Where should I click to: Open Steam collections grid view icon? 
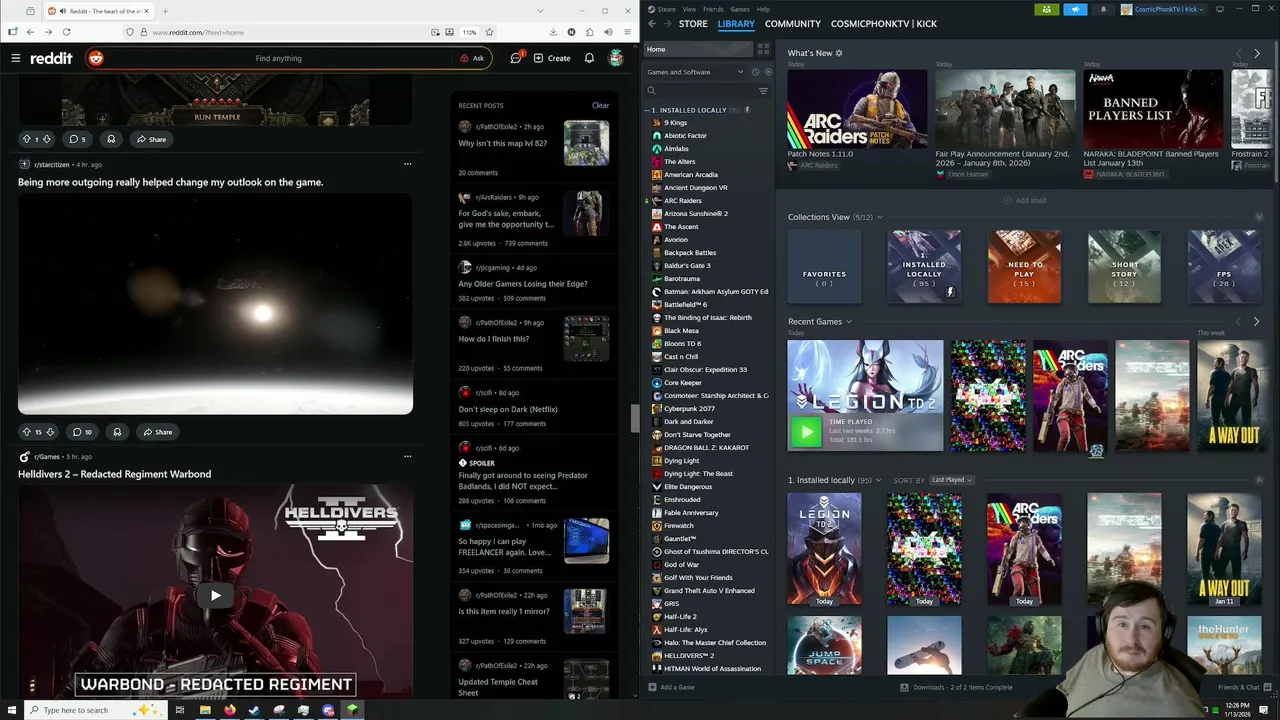click(763, 49)
